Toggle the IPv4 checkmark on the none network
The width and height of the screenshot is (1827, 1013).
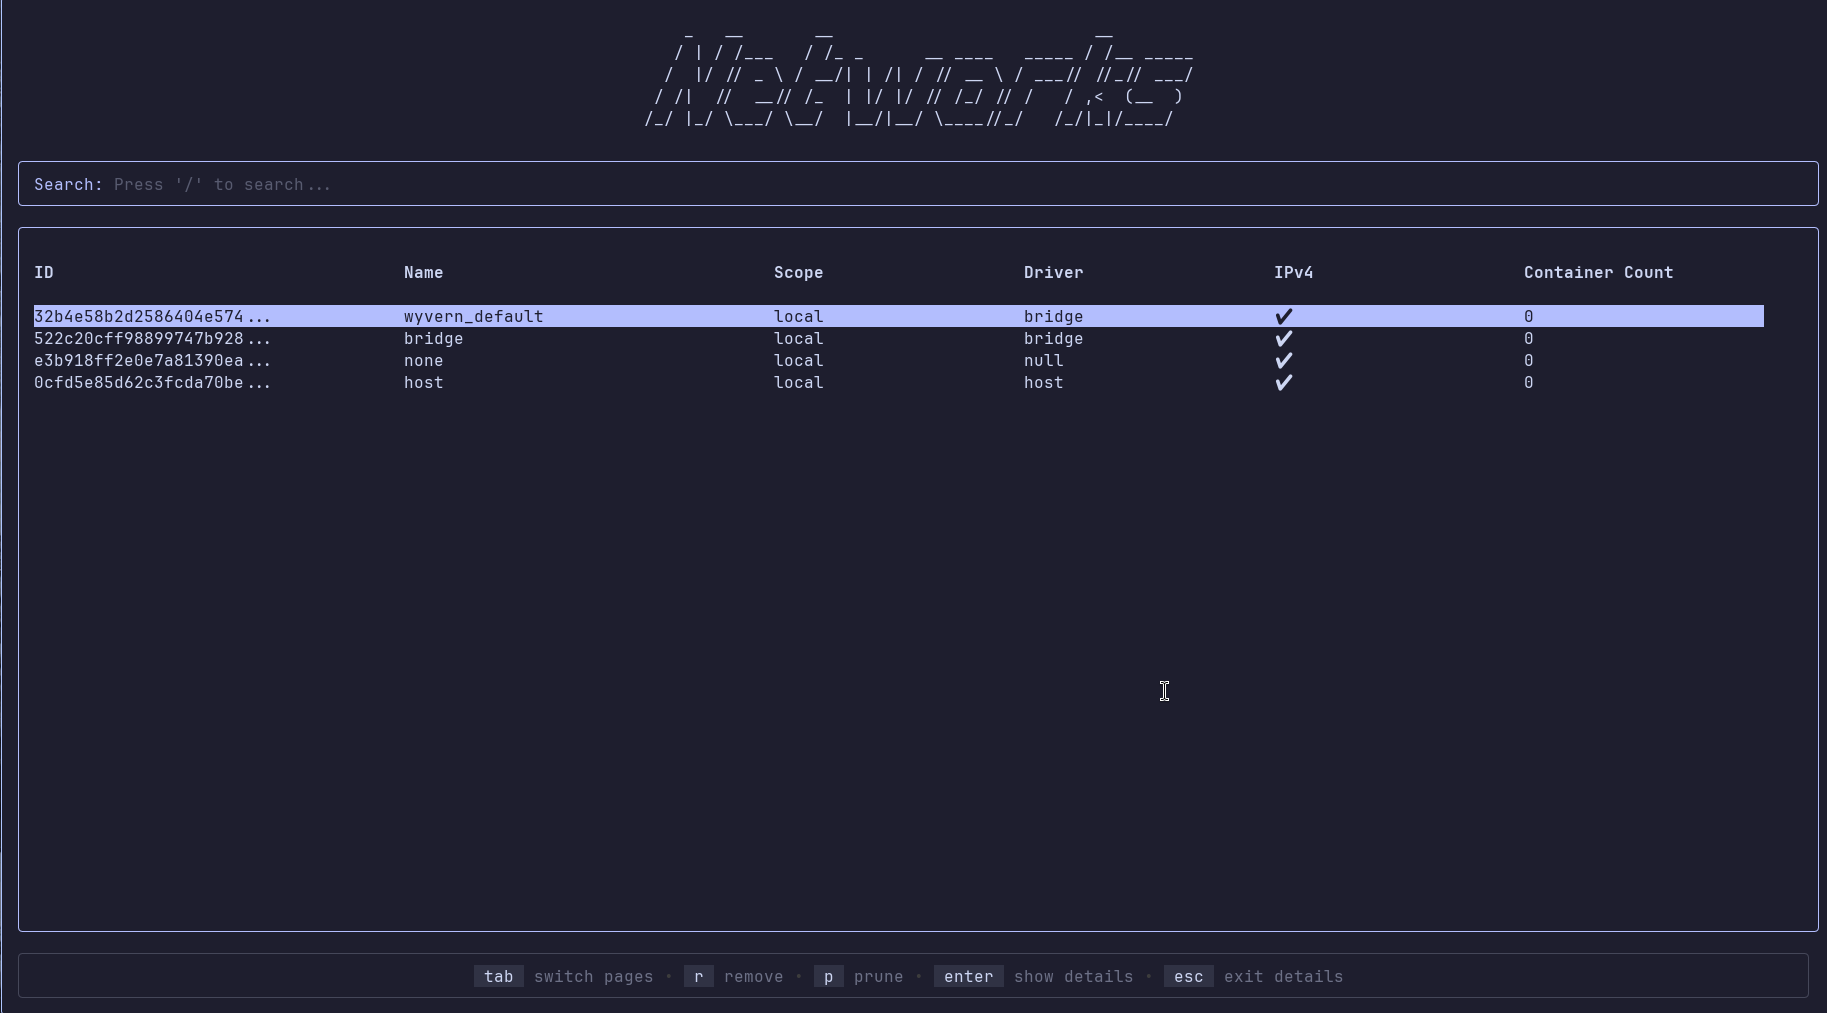(x=1284, y=361)
